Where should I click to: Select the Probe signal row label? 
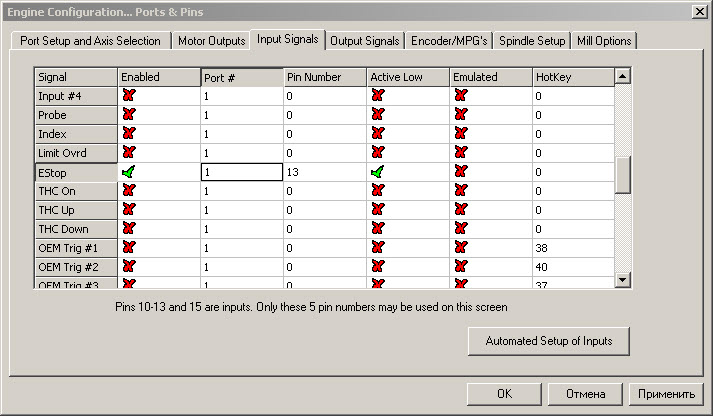coord(76,115)
